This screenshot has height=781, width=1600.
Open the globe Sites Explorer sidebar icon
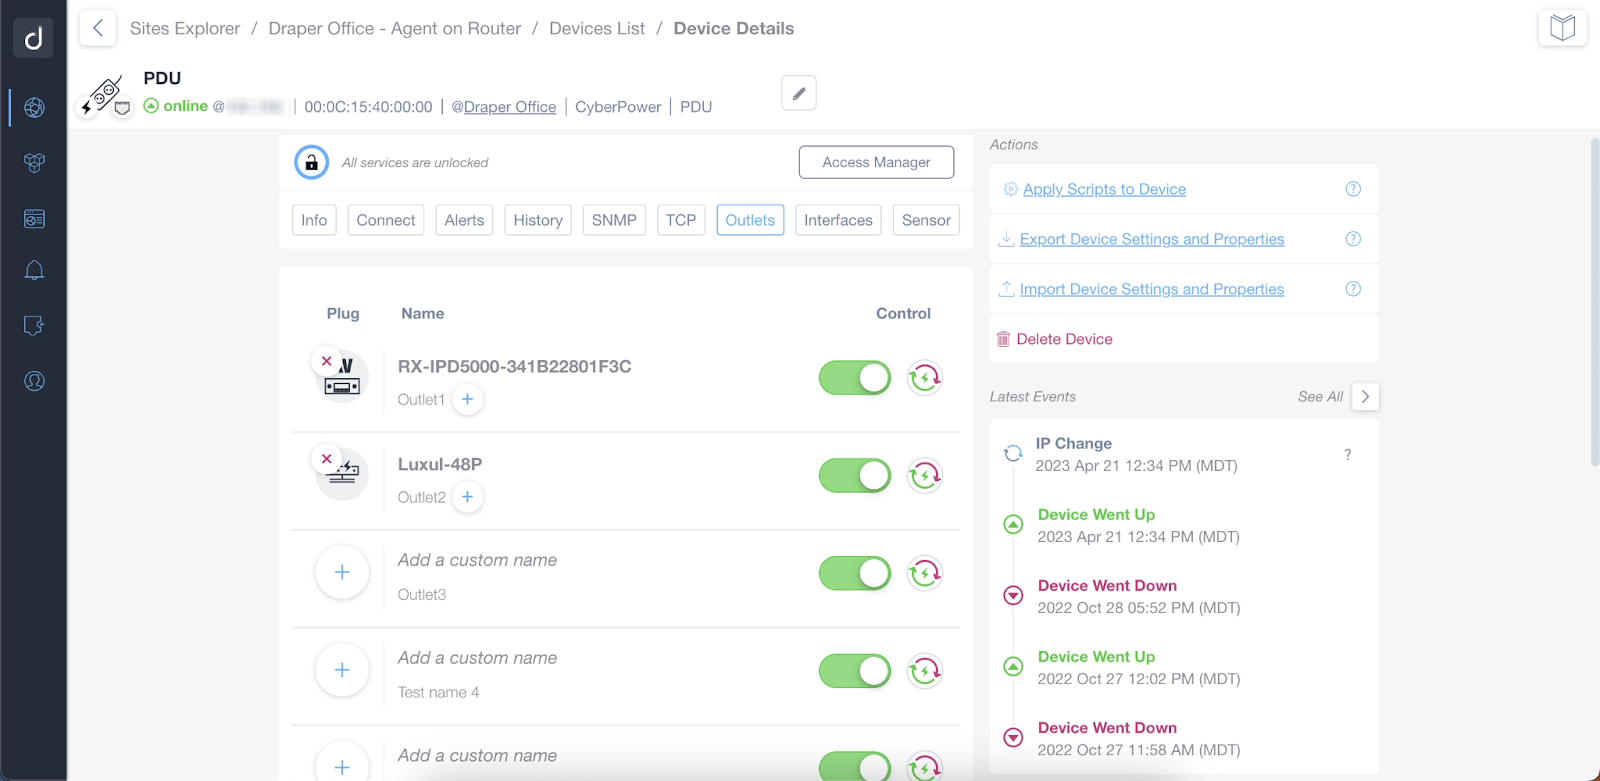tap(34, 107)
